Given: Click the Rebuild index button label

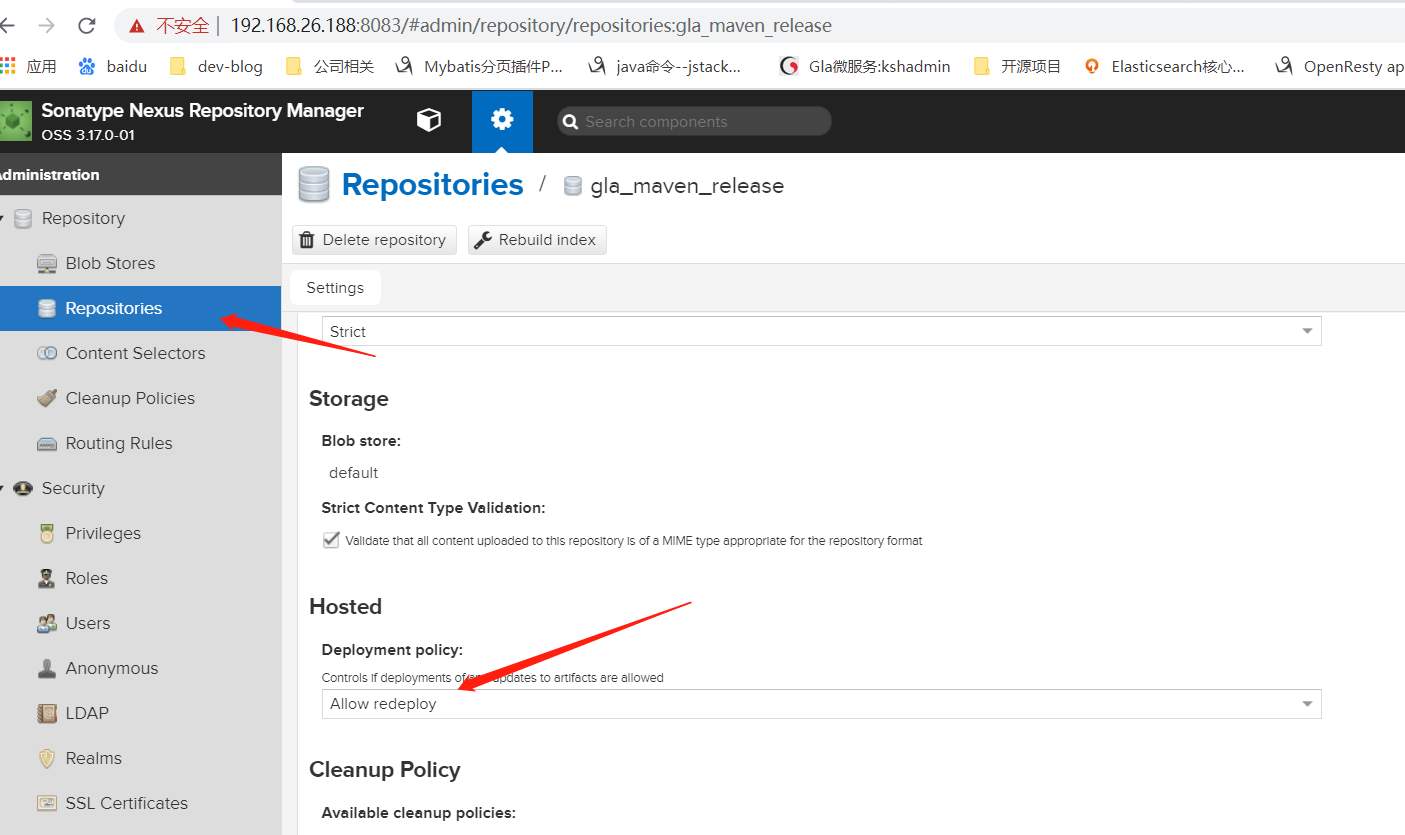Looking at the screenshot, I should [x=547, y=240].
